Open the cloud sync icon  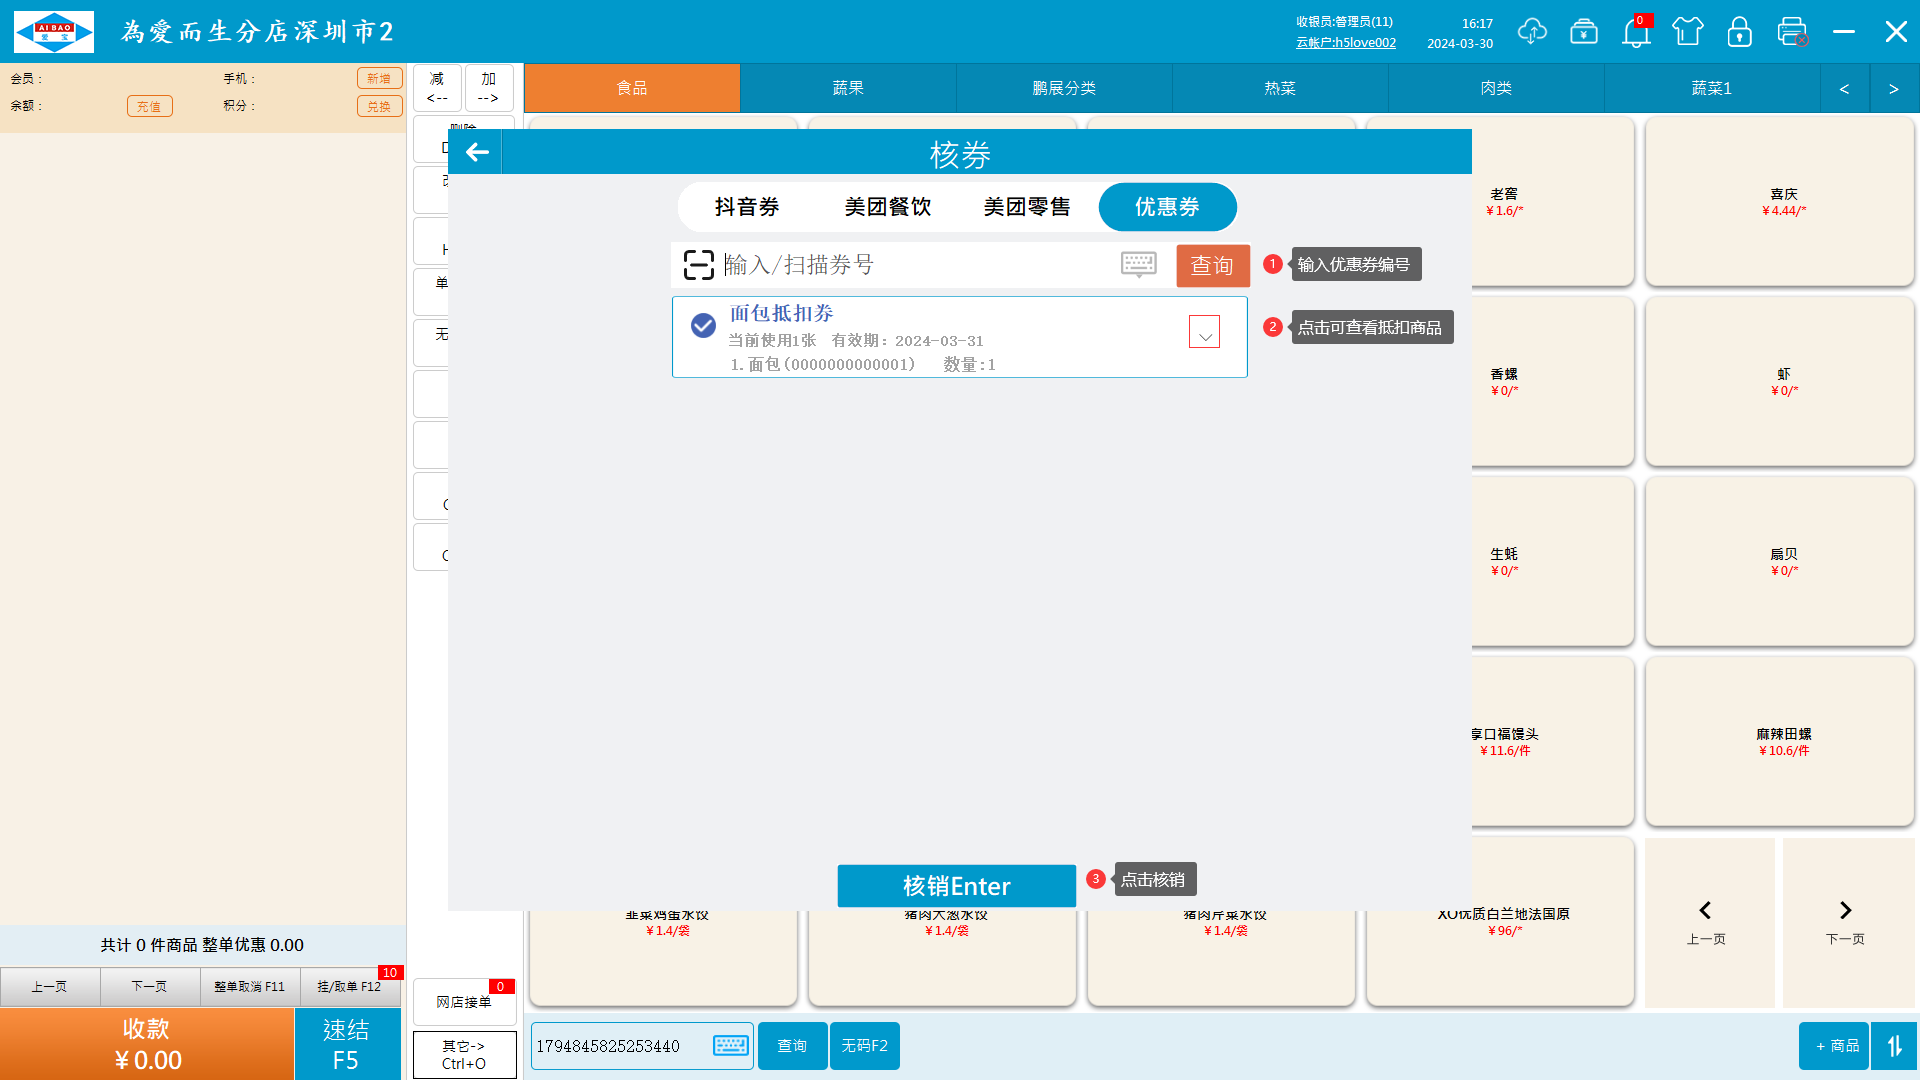pyautogui.click(x=1532, y=31)
